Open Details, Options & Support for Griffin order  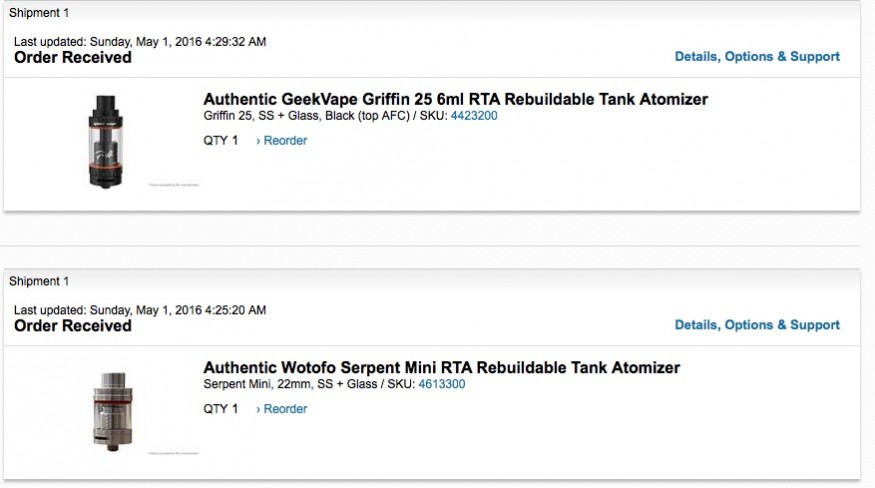[757, 57]
